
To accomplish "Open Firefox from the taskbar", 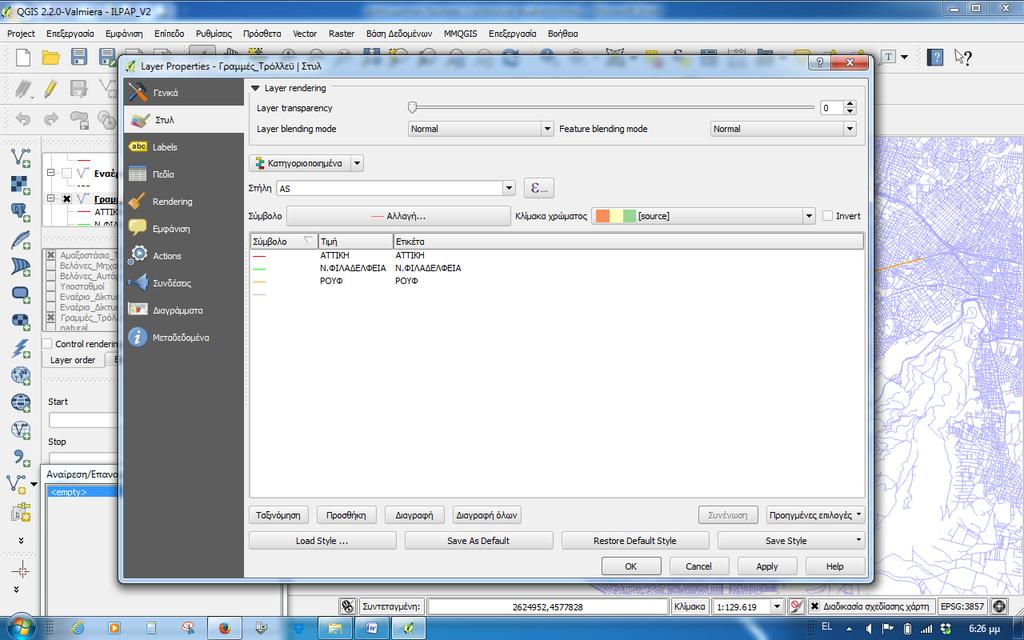I will coord(224,628).
